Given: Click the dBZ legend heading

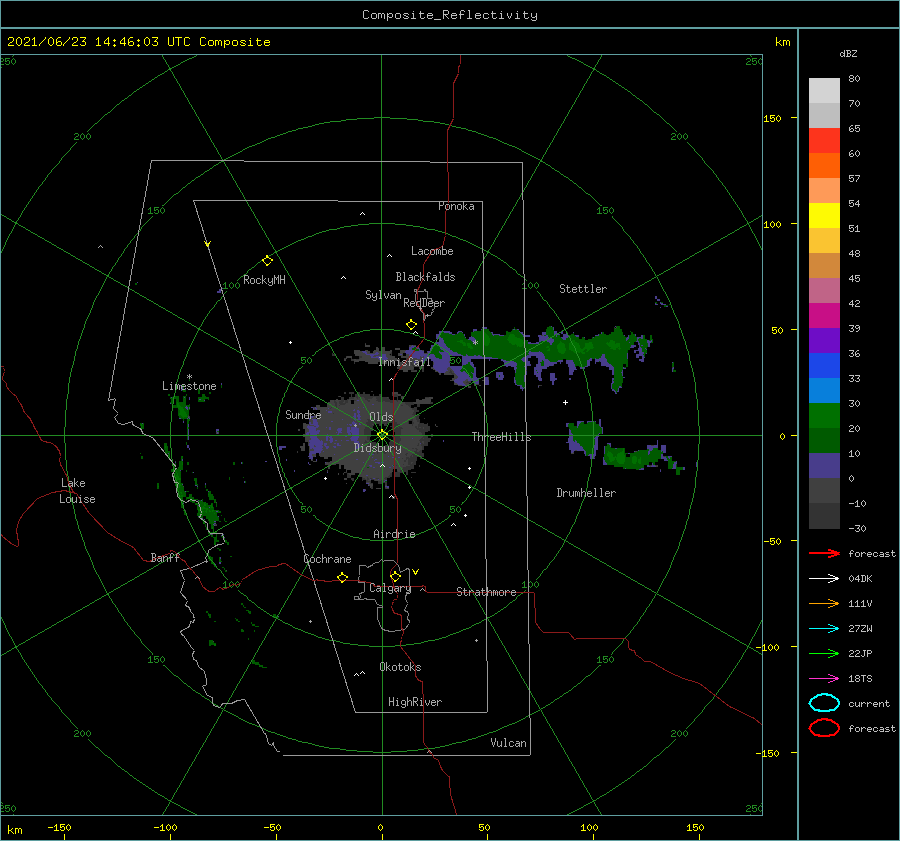Looking at the screenshot, I should [848, 53].
